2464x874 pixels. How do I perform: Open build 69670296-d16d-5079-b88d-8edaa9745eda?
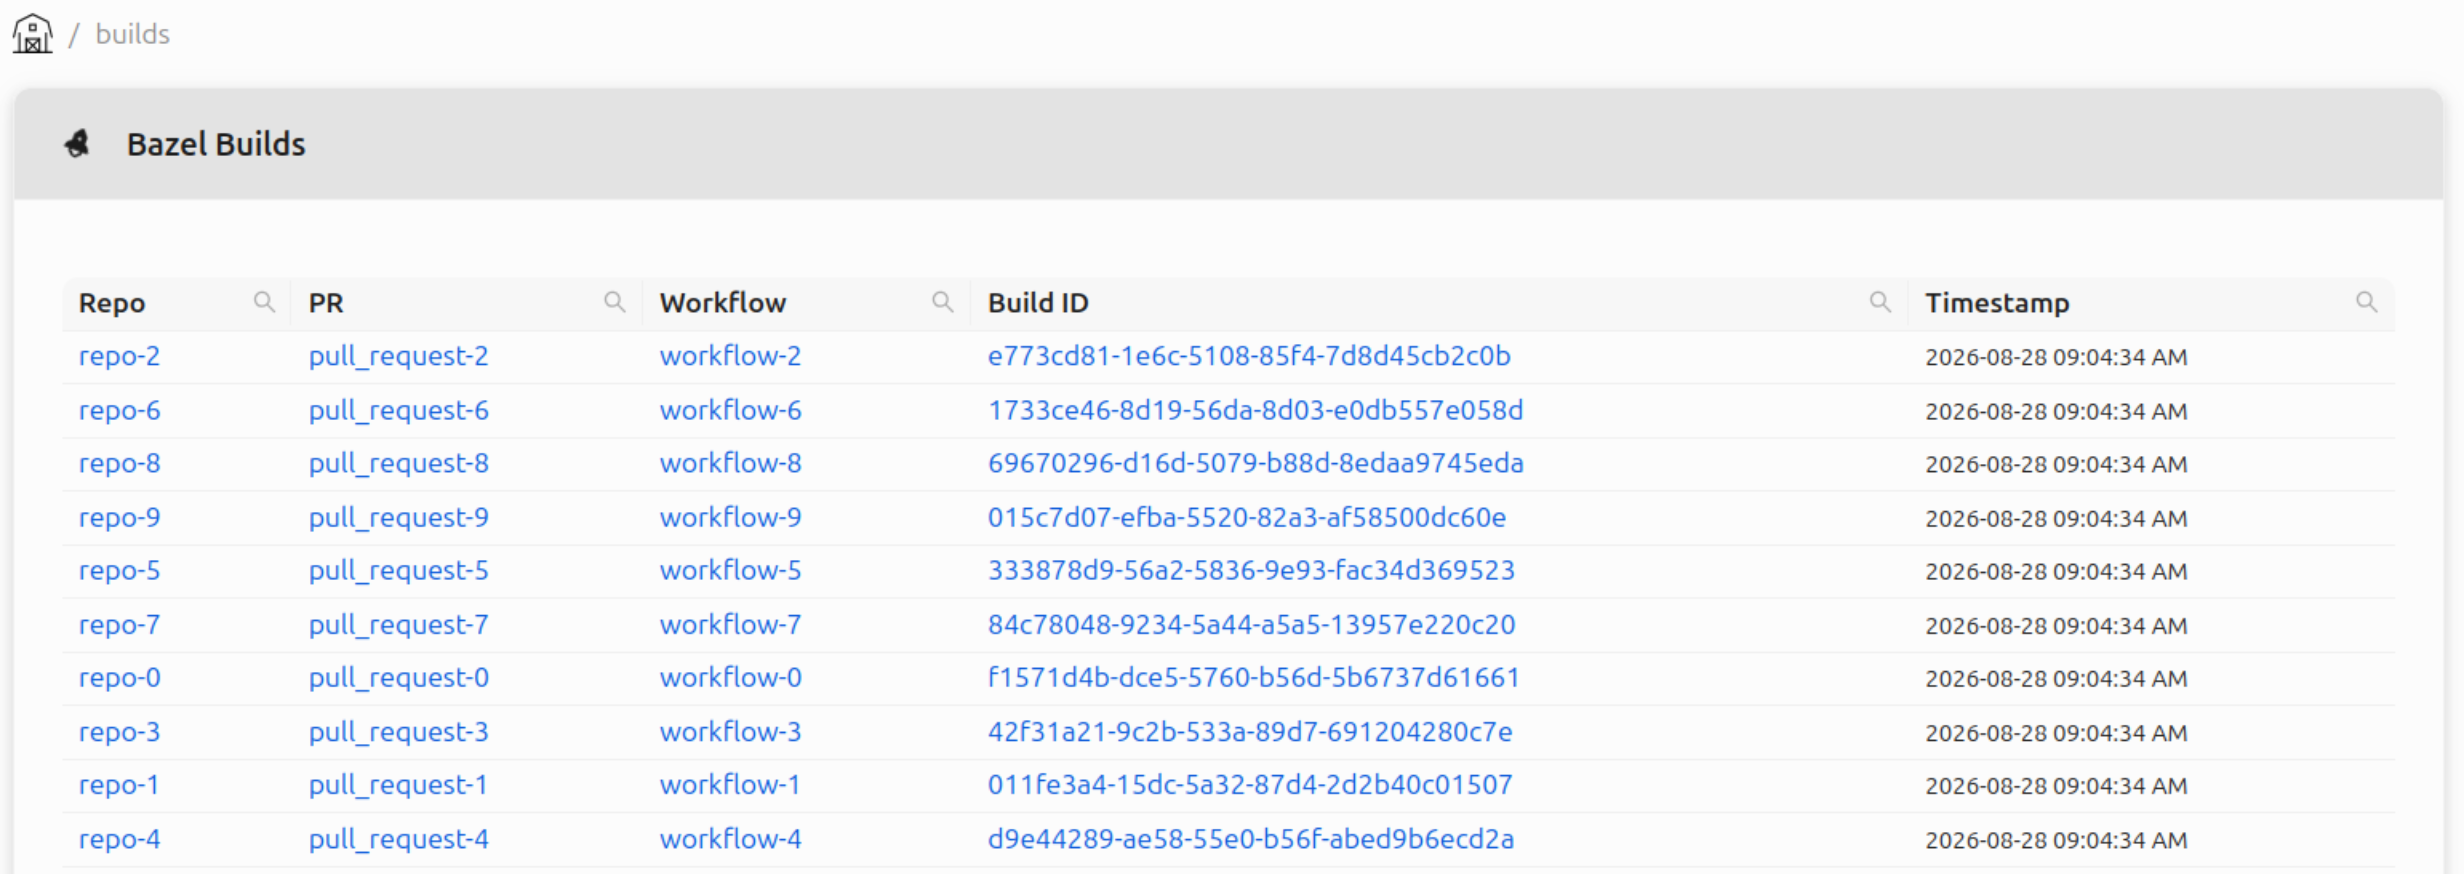pyautogui.click(x=1256, y=463)
